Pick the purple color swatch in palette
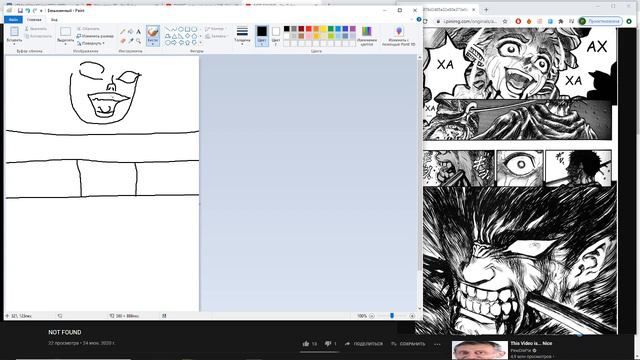This screenshot has height=360, width=640. (x=353, y=29)
